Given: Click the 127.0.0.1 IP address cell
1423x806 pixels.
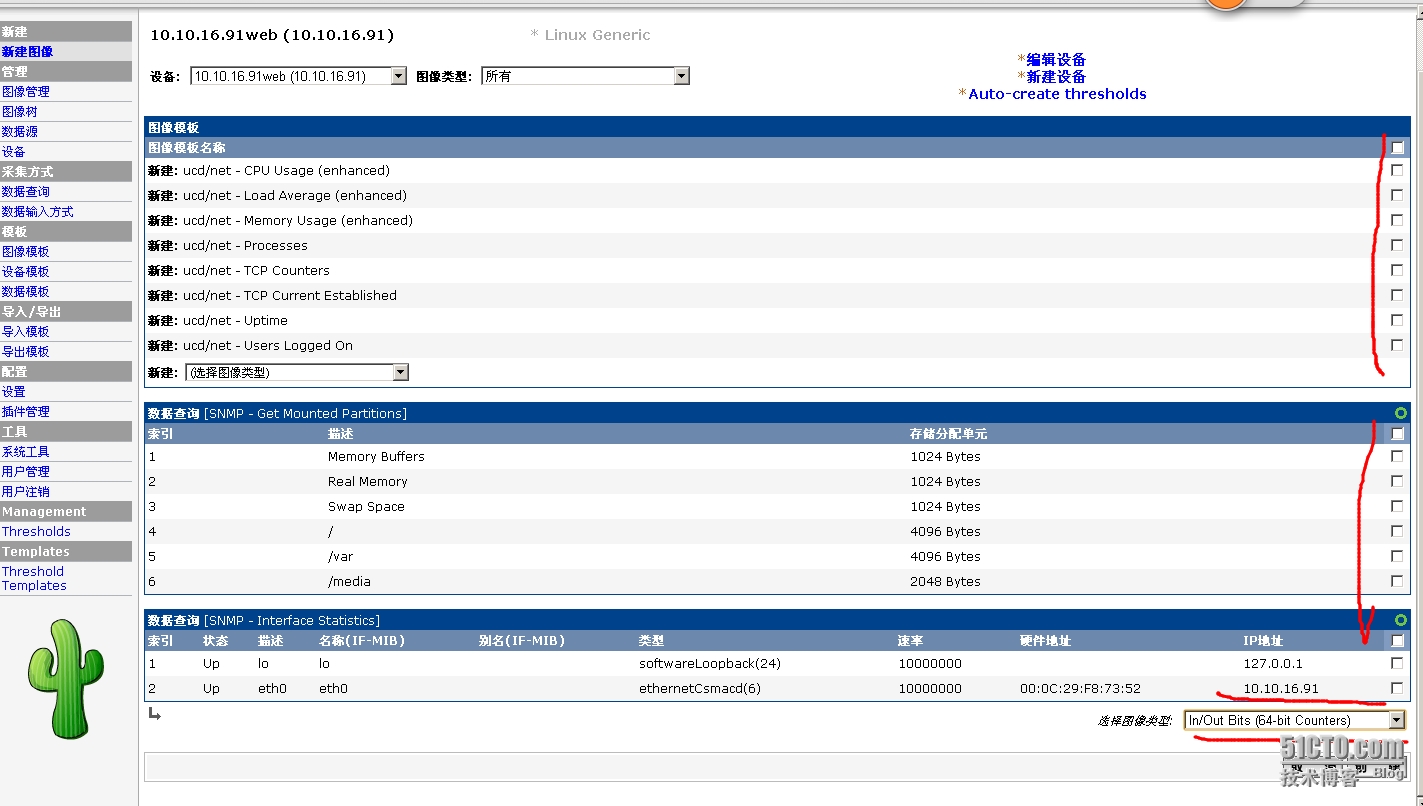Looking at the screenshot, I should (x=1273, y=663).
